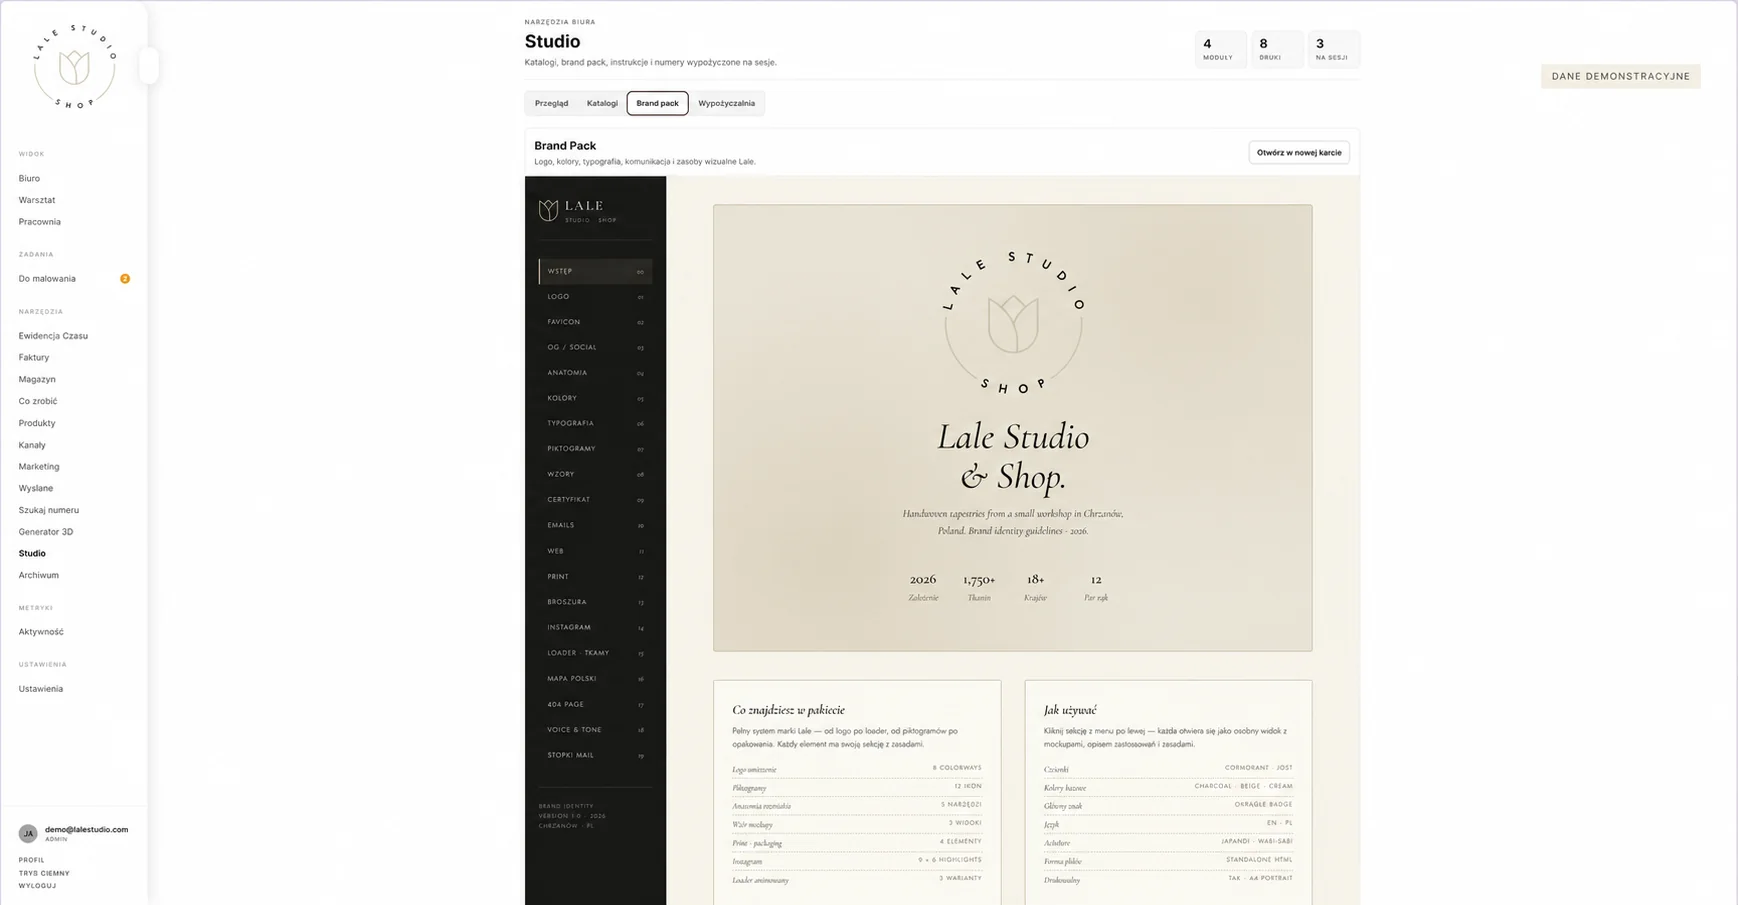
Task: Click the Dane demonstracyjne badge
Action: [x=1620, y=76]
